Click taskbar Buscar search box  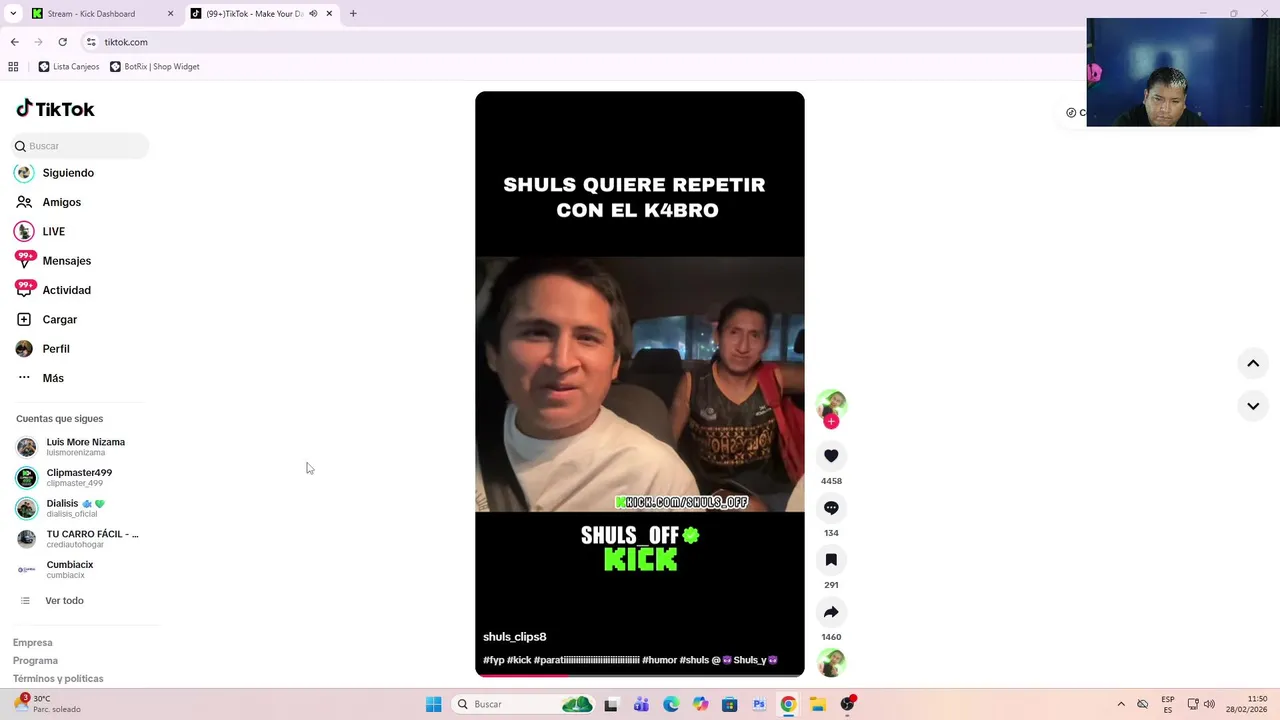pos(525,705)
